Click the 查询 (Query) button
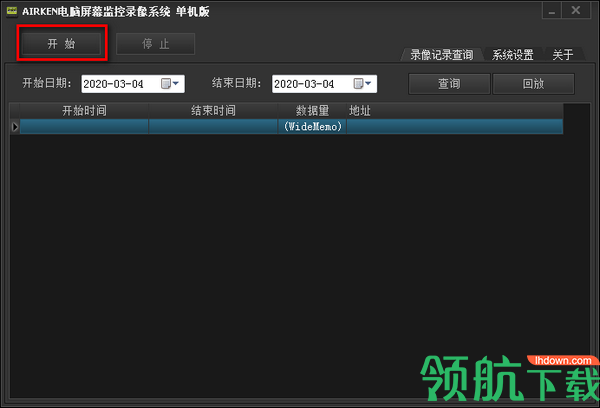This screenshot has height=408, width=600. (449, 84)
